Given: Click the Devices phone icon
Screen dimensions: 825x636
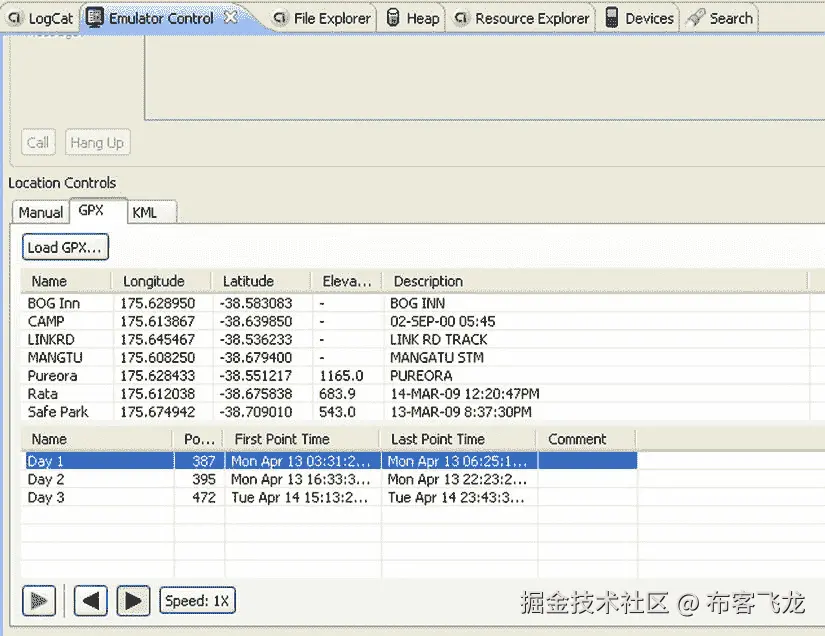Looking at the screenshot, I should (x=611, y=17).
